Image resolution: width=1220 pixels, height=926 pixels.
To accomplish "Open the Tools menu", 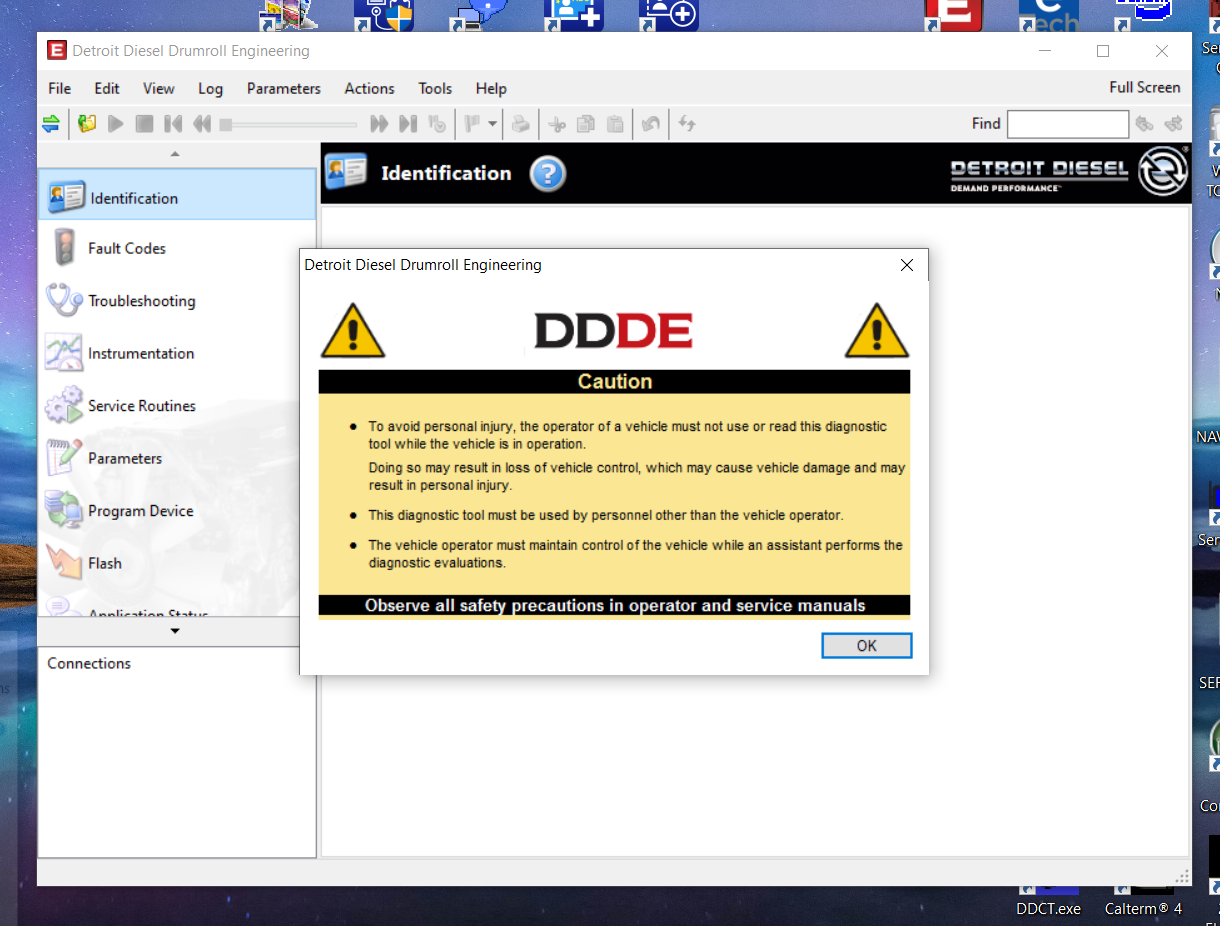I will click(x=435, y=88).
